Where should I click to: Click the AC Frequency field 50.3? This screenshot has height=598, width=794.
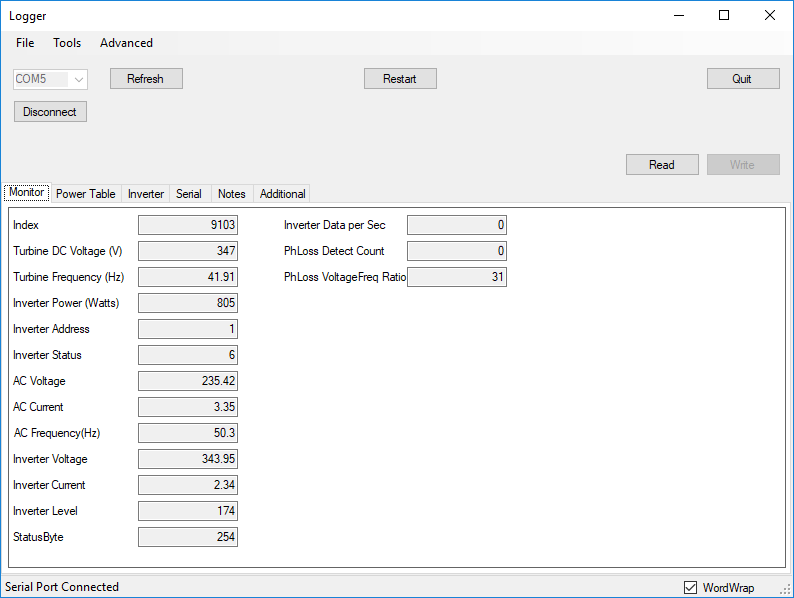(x=188, y=433)
